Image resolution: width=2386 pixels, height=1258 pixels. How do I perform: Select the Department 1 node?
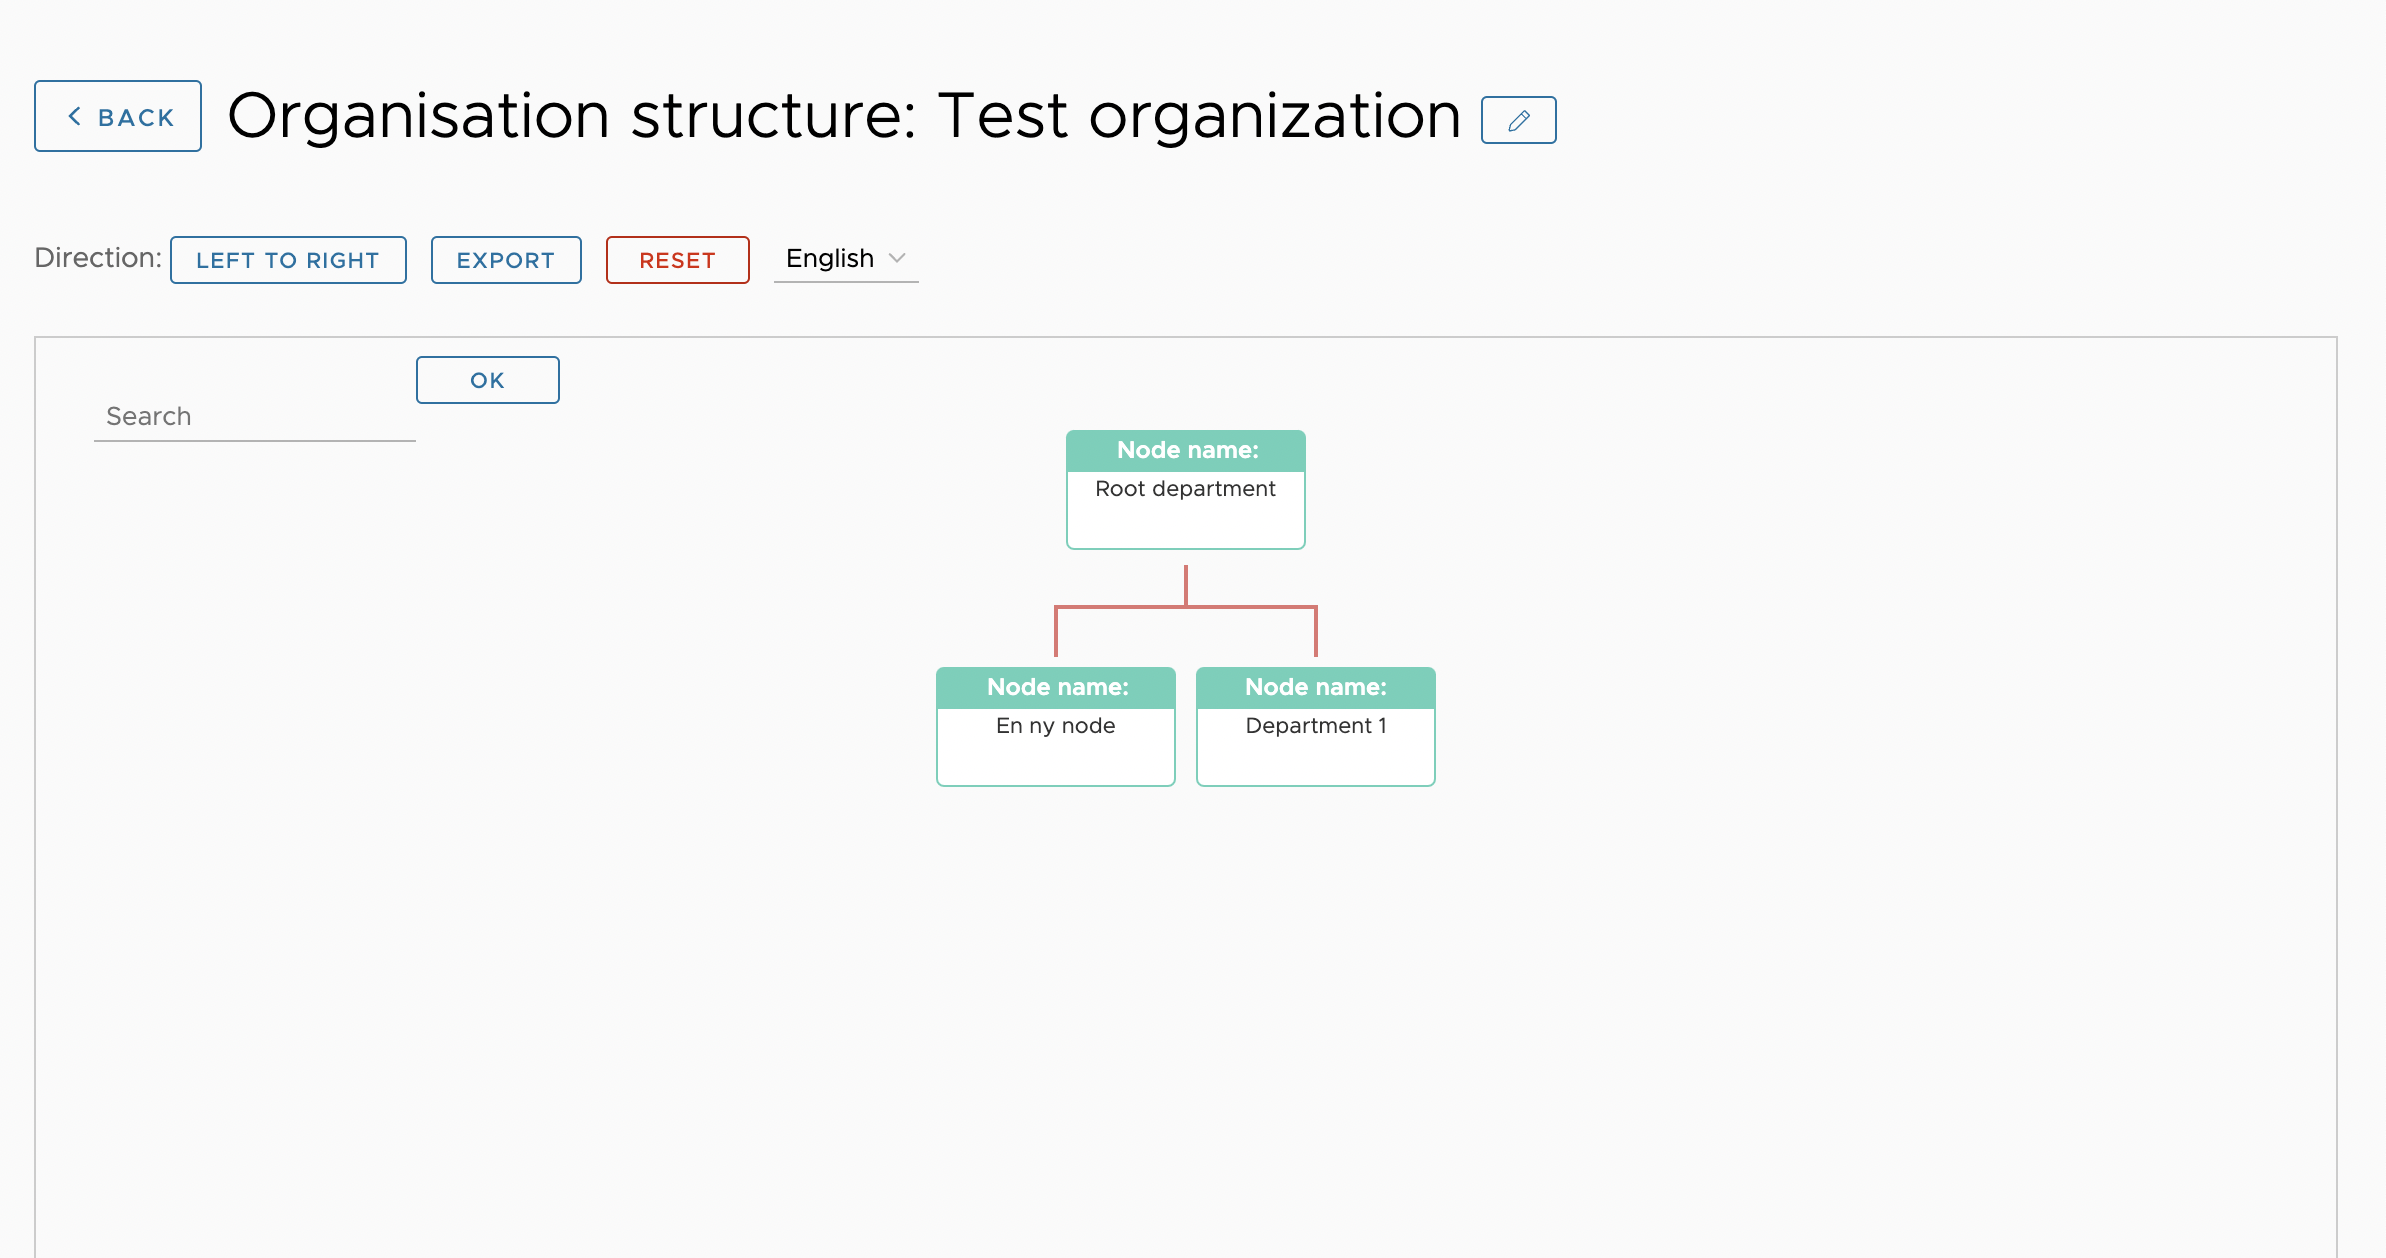tap(1316, 727)
